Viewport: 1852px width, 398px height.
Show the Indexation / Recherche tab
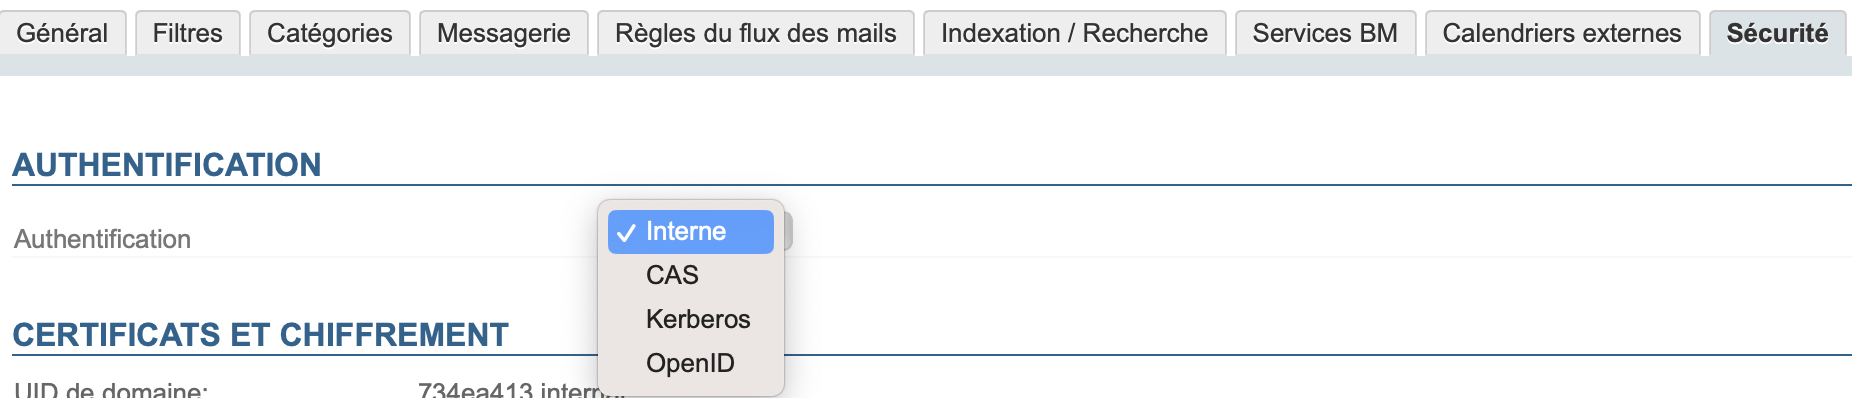pos(1075,33)
